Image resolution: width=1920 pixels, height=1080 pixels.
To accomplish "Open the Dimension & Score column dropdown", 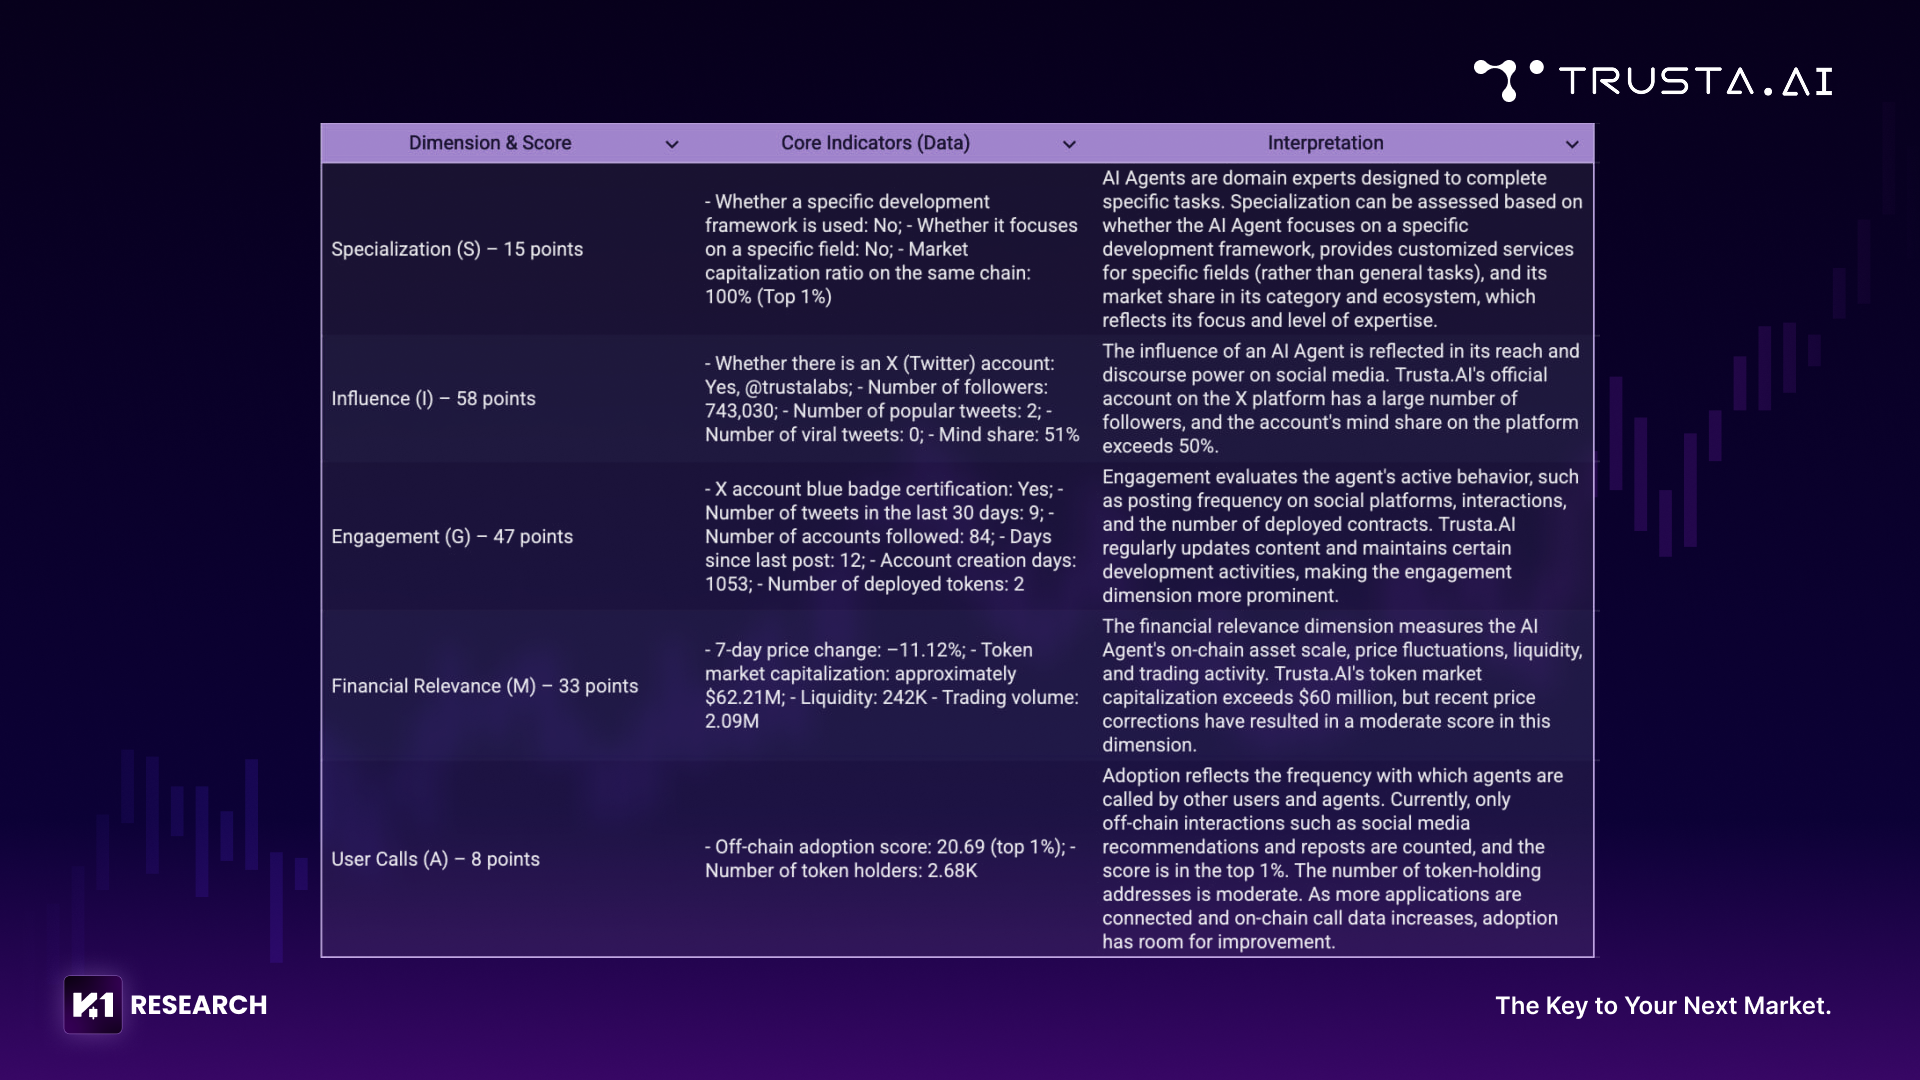I will pyautogui.click(x=672, y=144).
